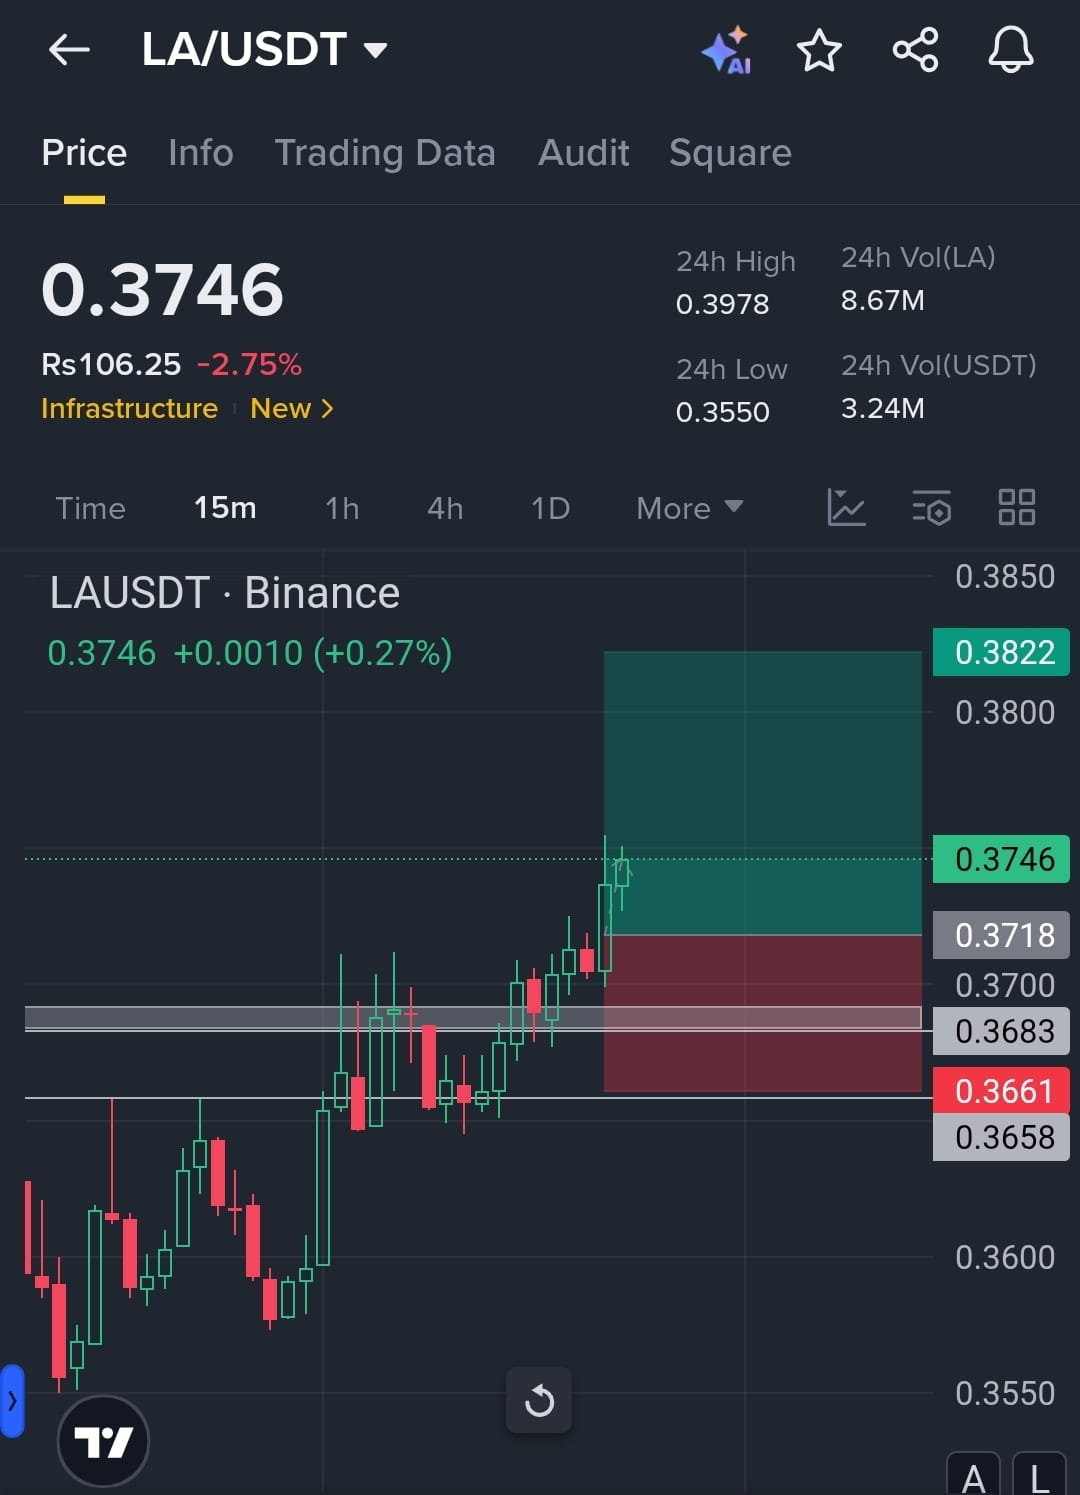
Task: Select the 1h interval
Action: 342,508
